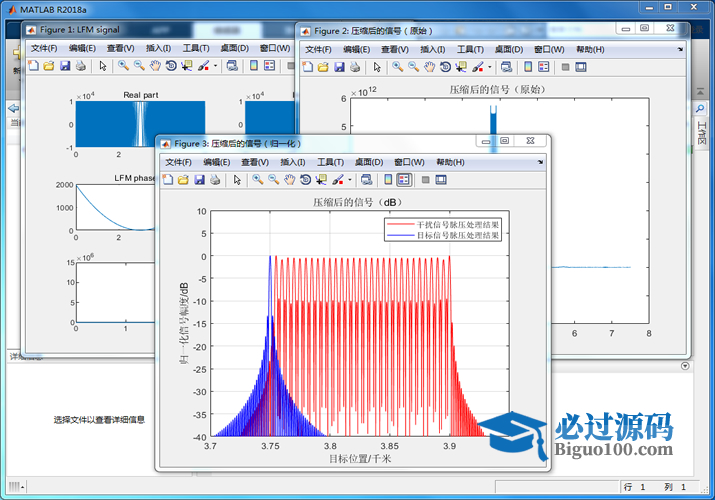715x500 pixels.
Task: Save figure icon in Figure 3 toolbar
Action: [x=199, y=180]
